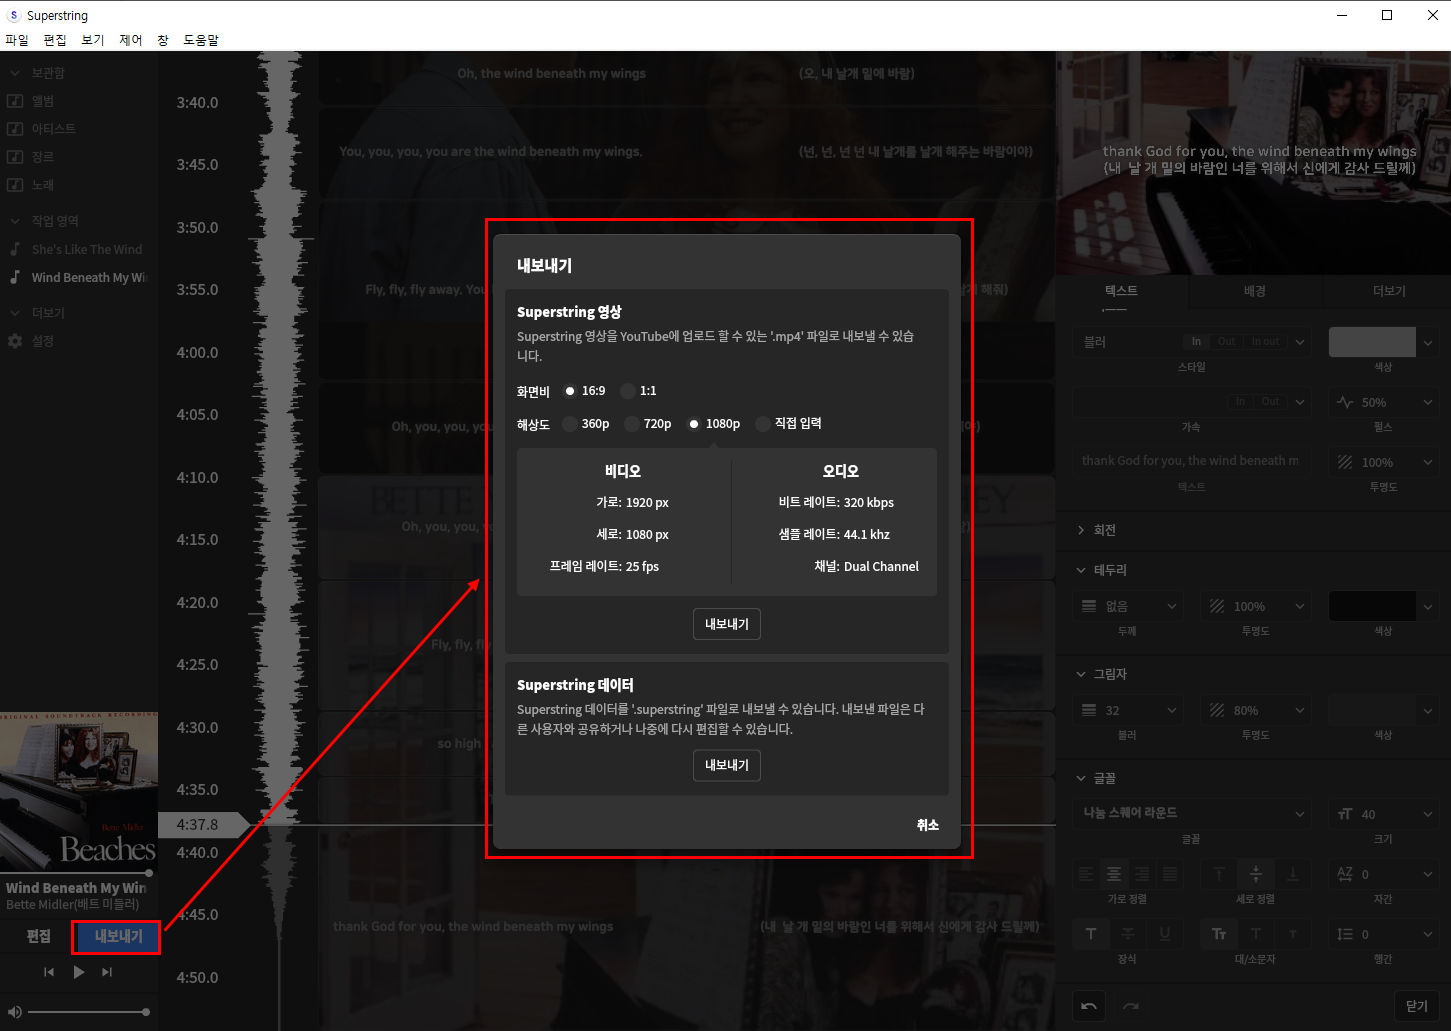Open the 아티스트 (Artist) library icon
The width and height of the screenshot is (1451, 1031).
point(15,129)
